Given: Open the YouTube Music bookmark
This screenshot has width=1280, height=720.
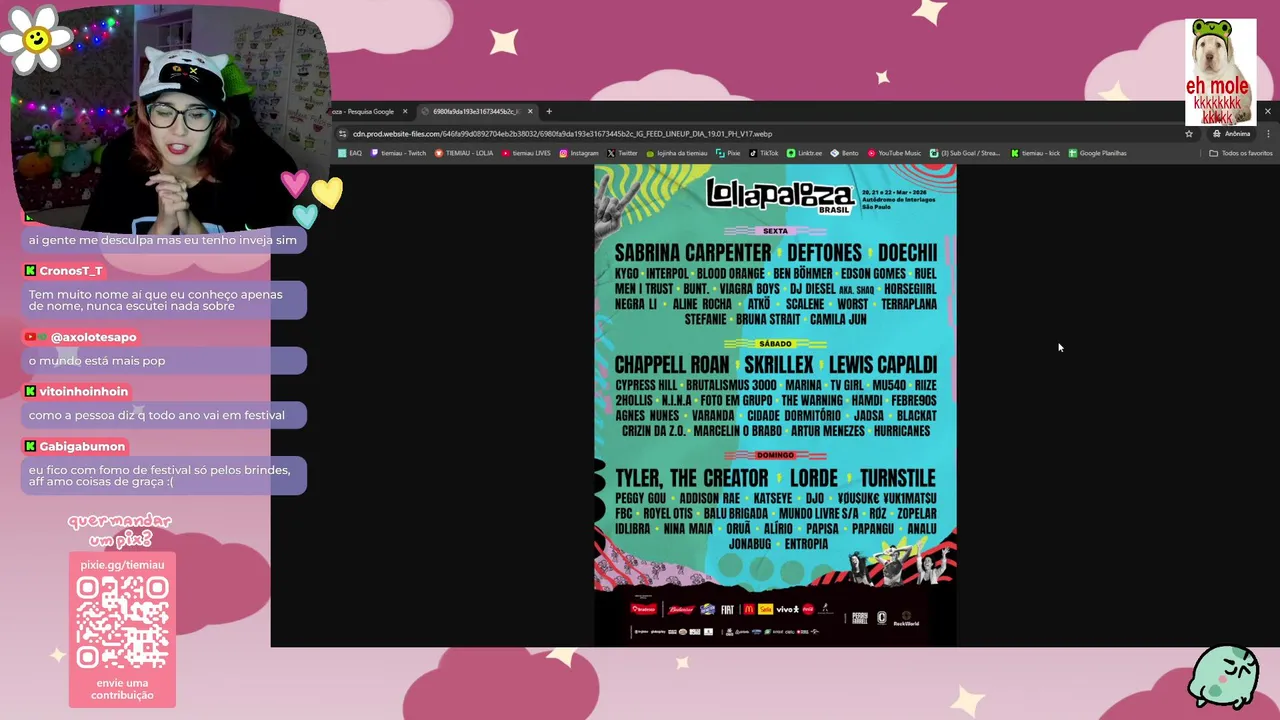Looking at the screenshot, I should click(894, 153).
